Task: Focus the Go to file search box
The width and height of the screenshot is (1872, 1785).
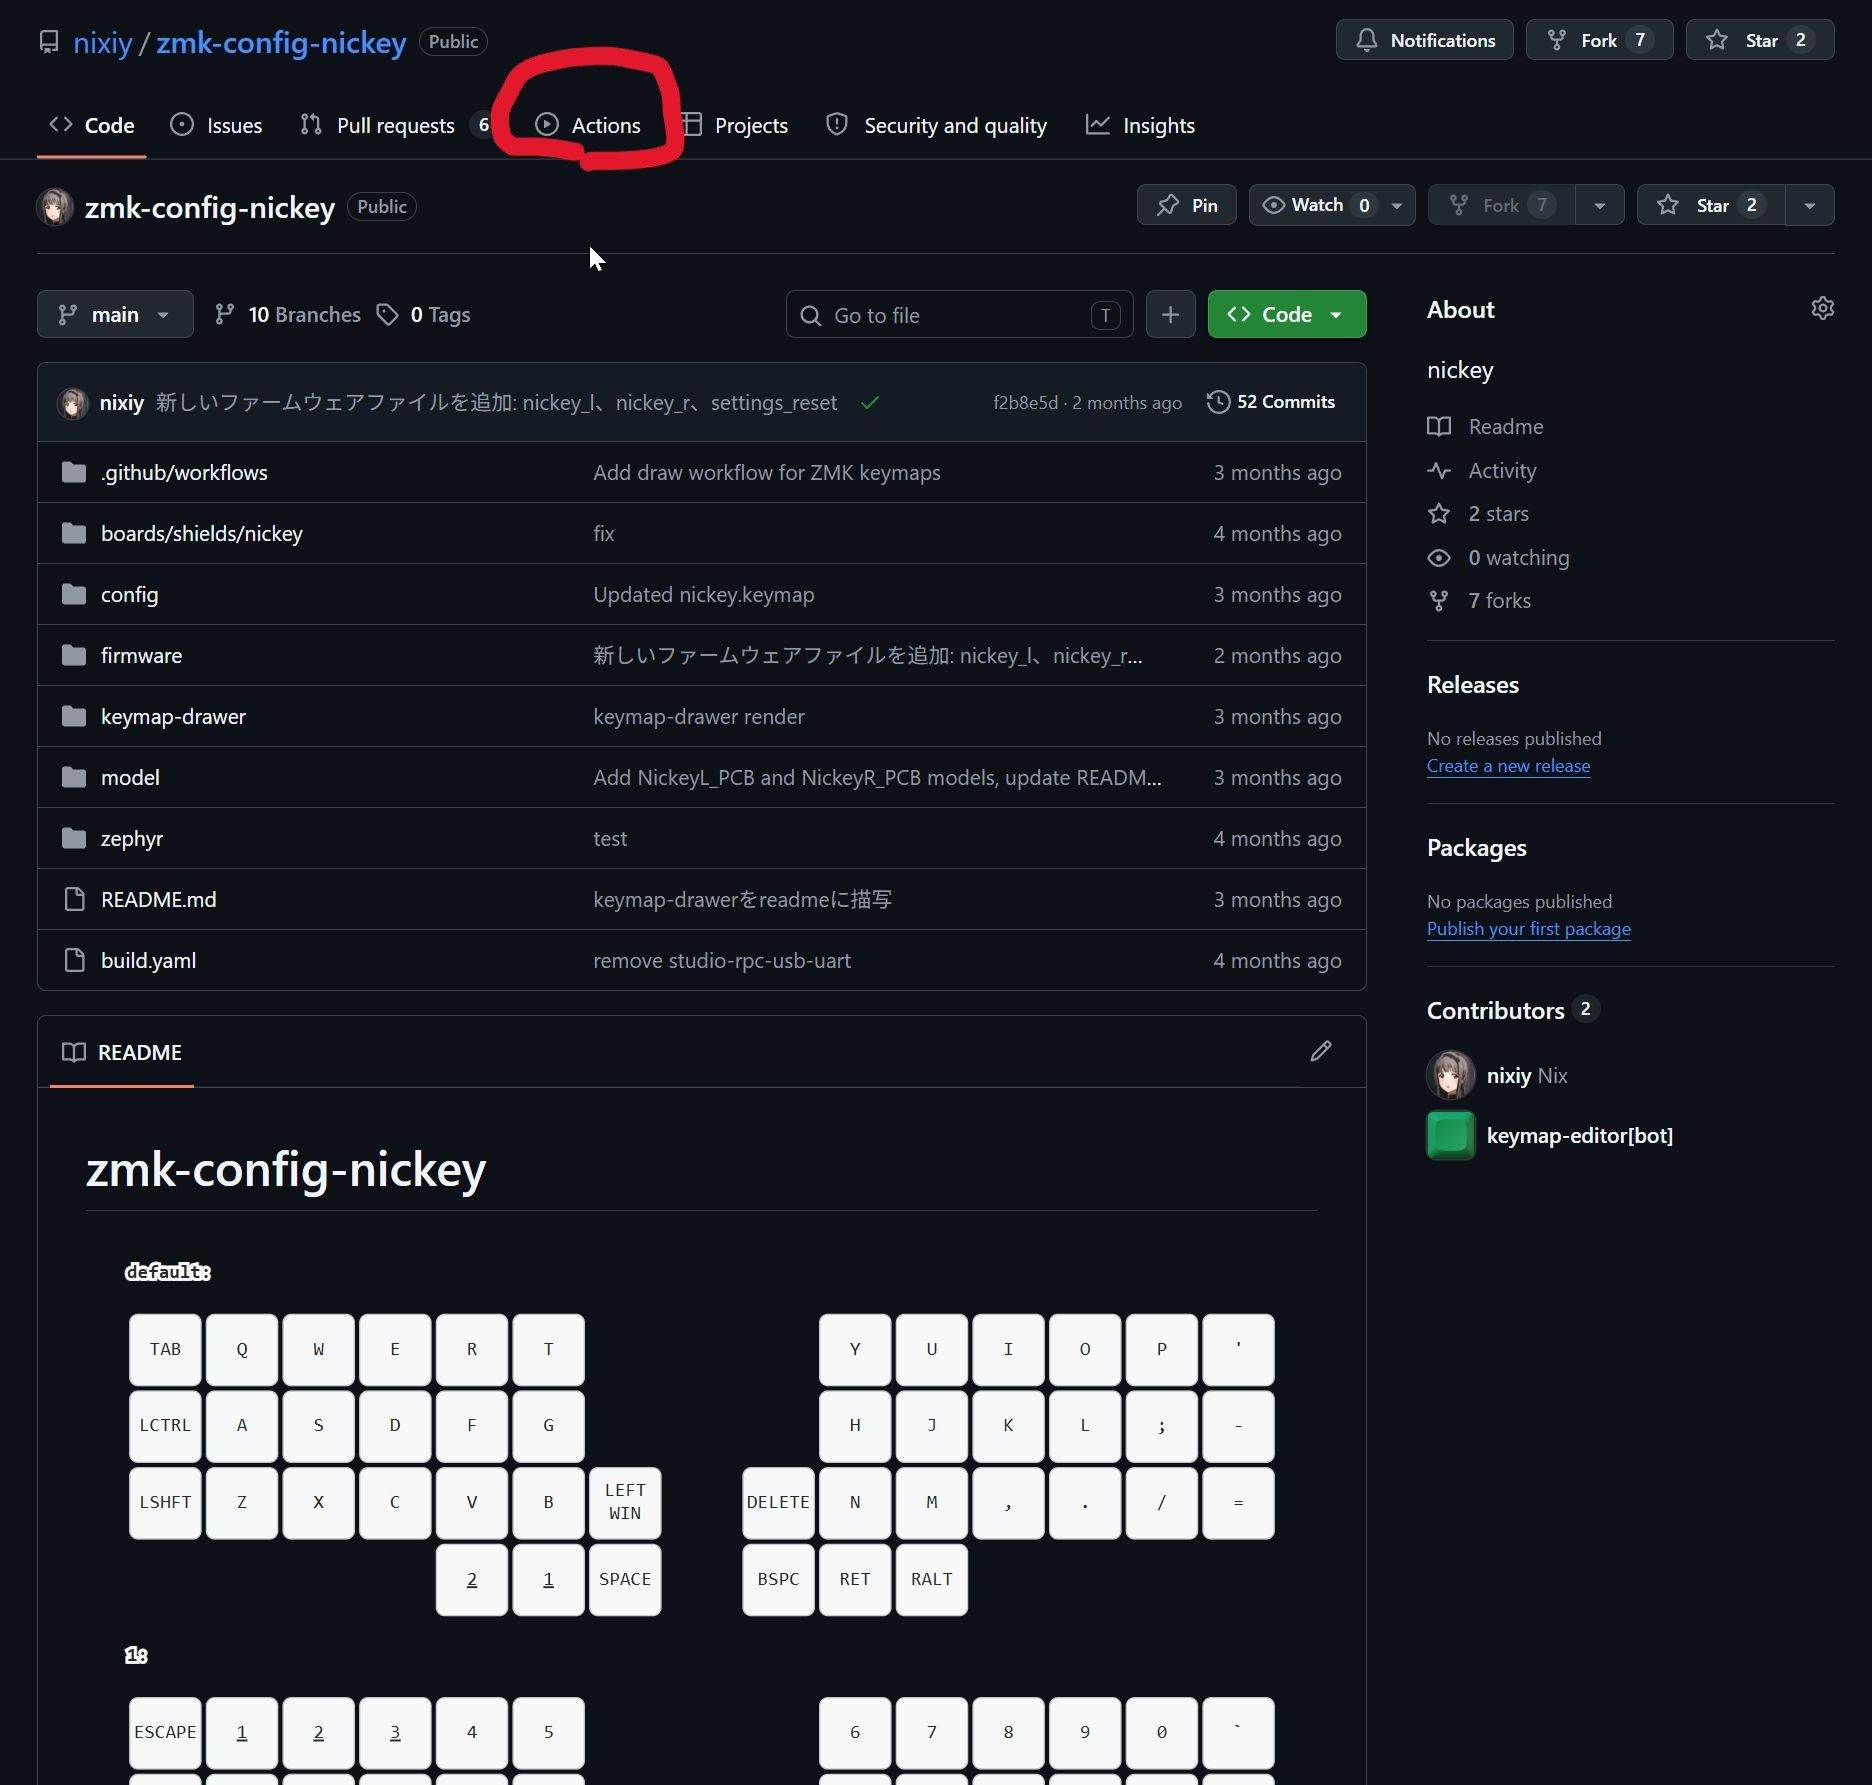Action: pyautogui.click(x=959, y=315)
